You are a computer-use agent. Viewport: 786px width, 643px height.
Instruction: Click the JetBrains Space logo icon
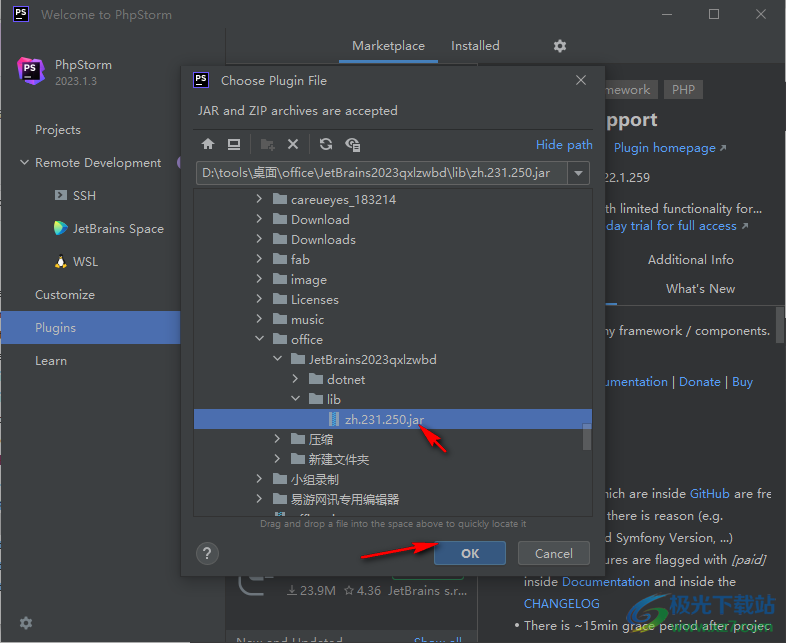[61, 228]
